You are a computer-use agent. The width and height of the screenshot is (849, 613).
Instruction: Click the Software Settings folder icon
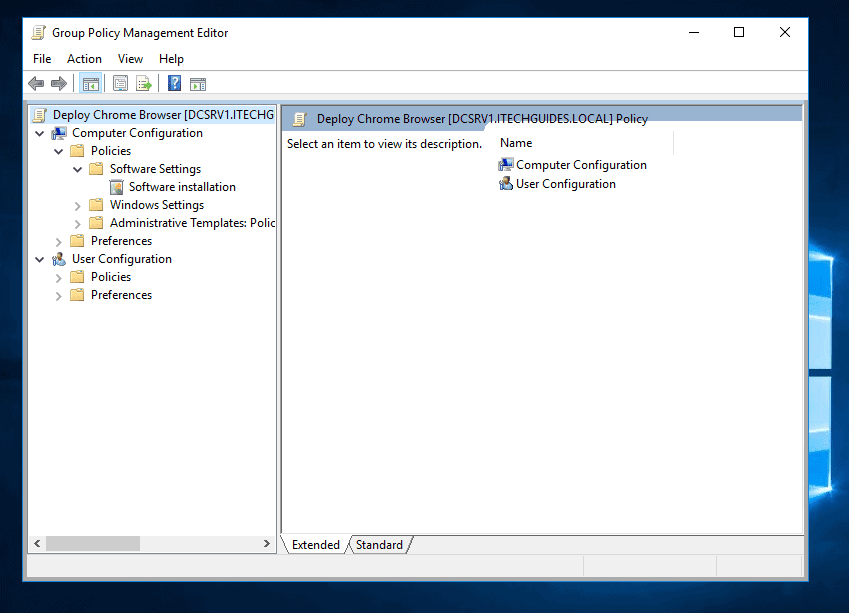[96, 169]
